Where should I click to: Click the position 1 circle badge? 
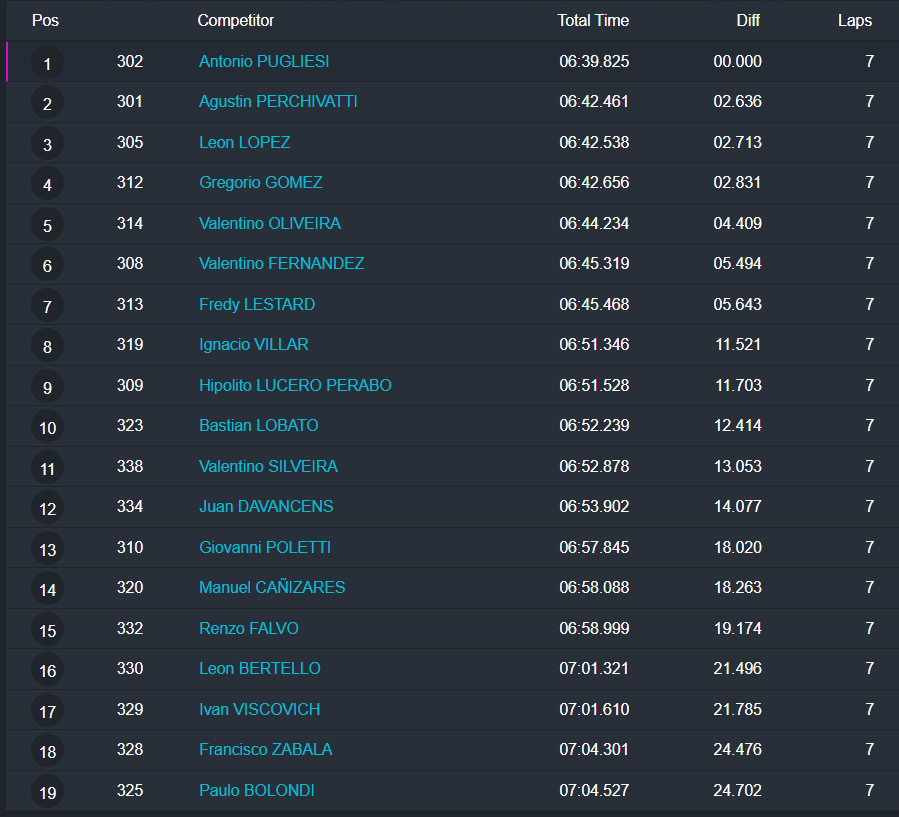[47, 64]
